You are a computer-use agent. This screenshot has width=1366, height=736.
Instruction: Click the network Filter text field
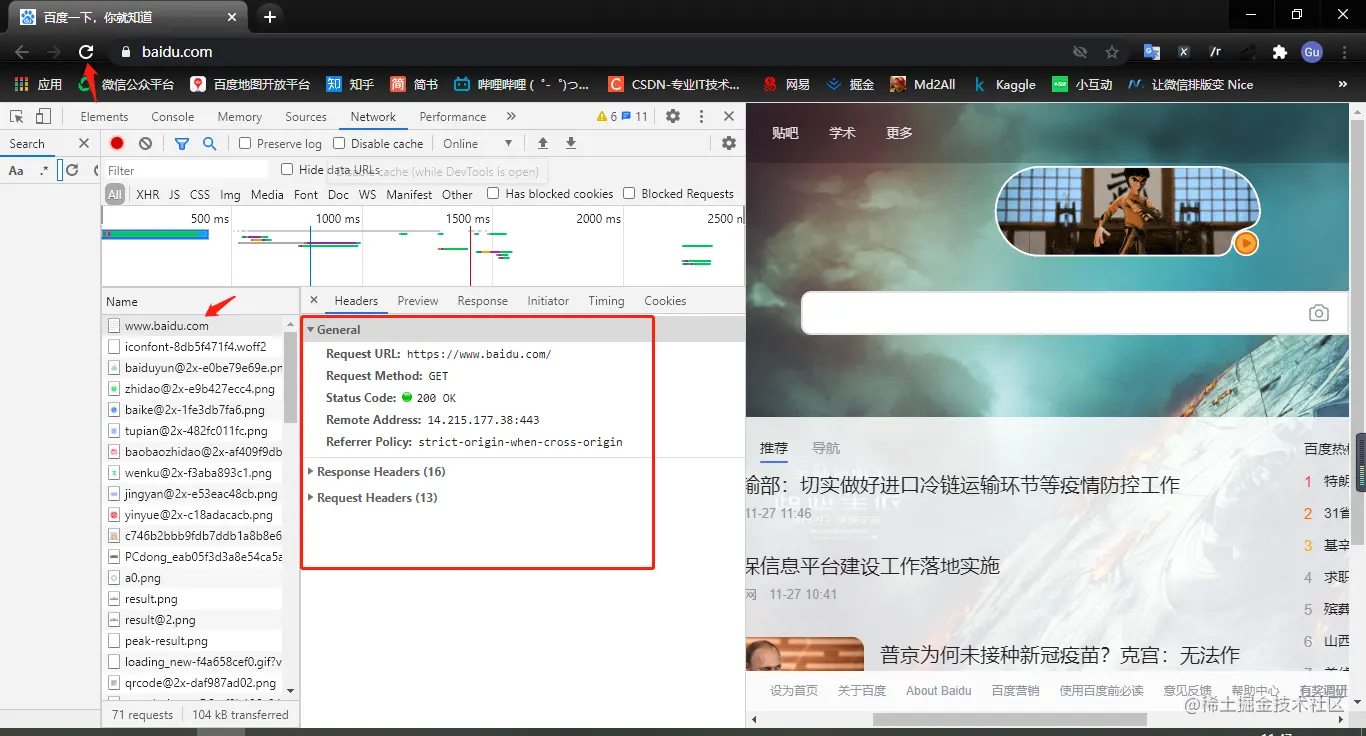click(187, 170)
